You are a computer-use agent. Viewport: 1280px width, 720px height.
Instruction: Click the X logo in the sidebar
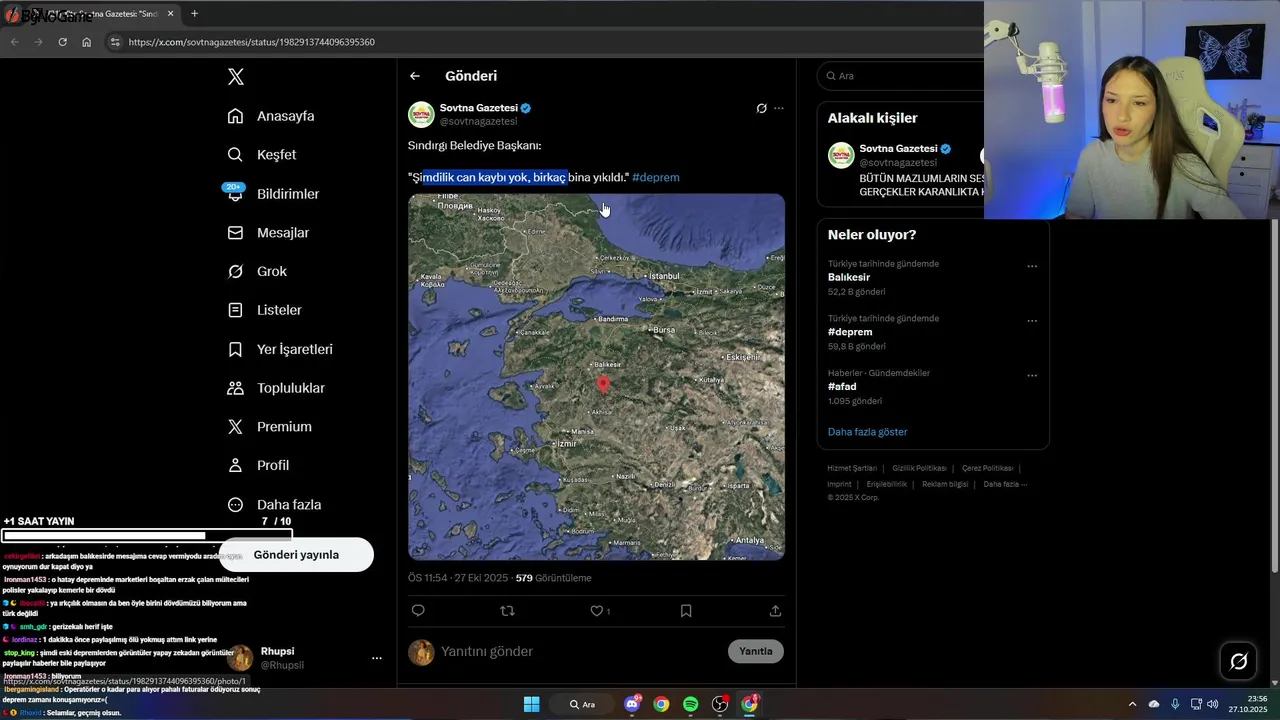point(235,77)
